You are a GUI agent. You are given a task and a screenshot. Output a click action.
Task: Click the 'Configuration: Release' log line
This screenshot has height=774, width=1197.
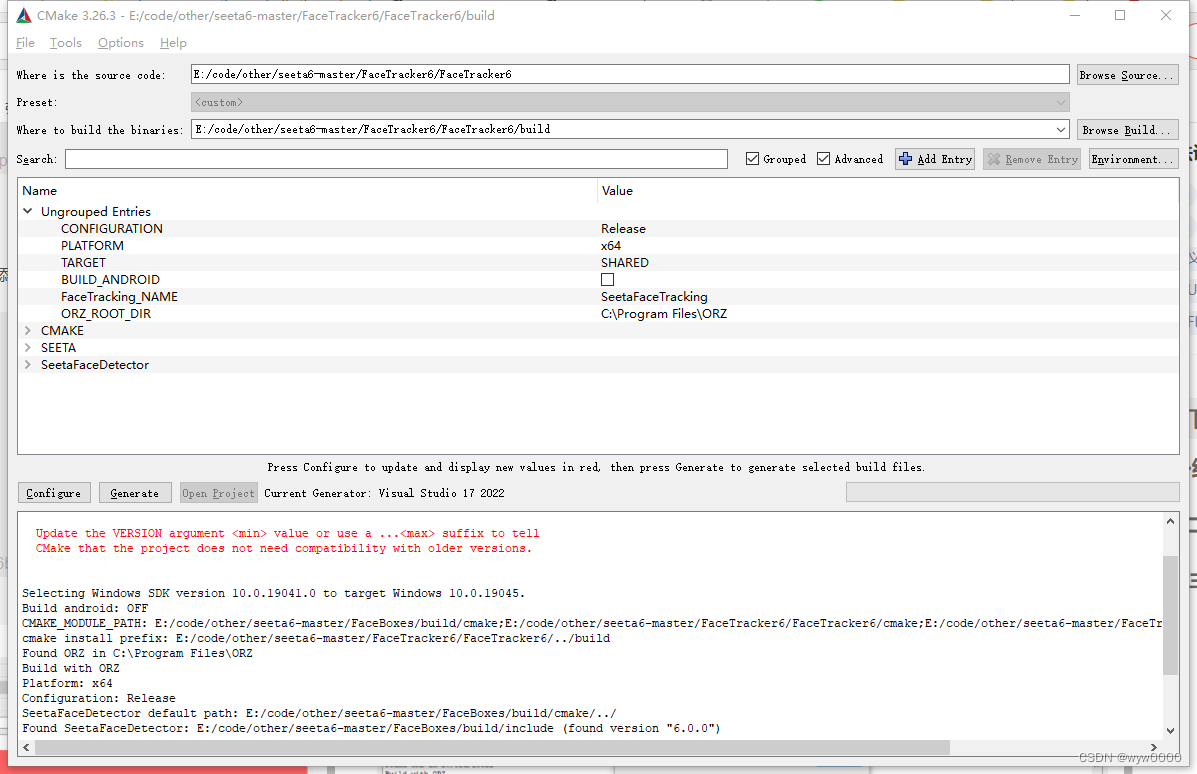click(x=99, y=698)
